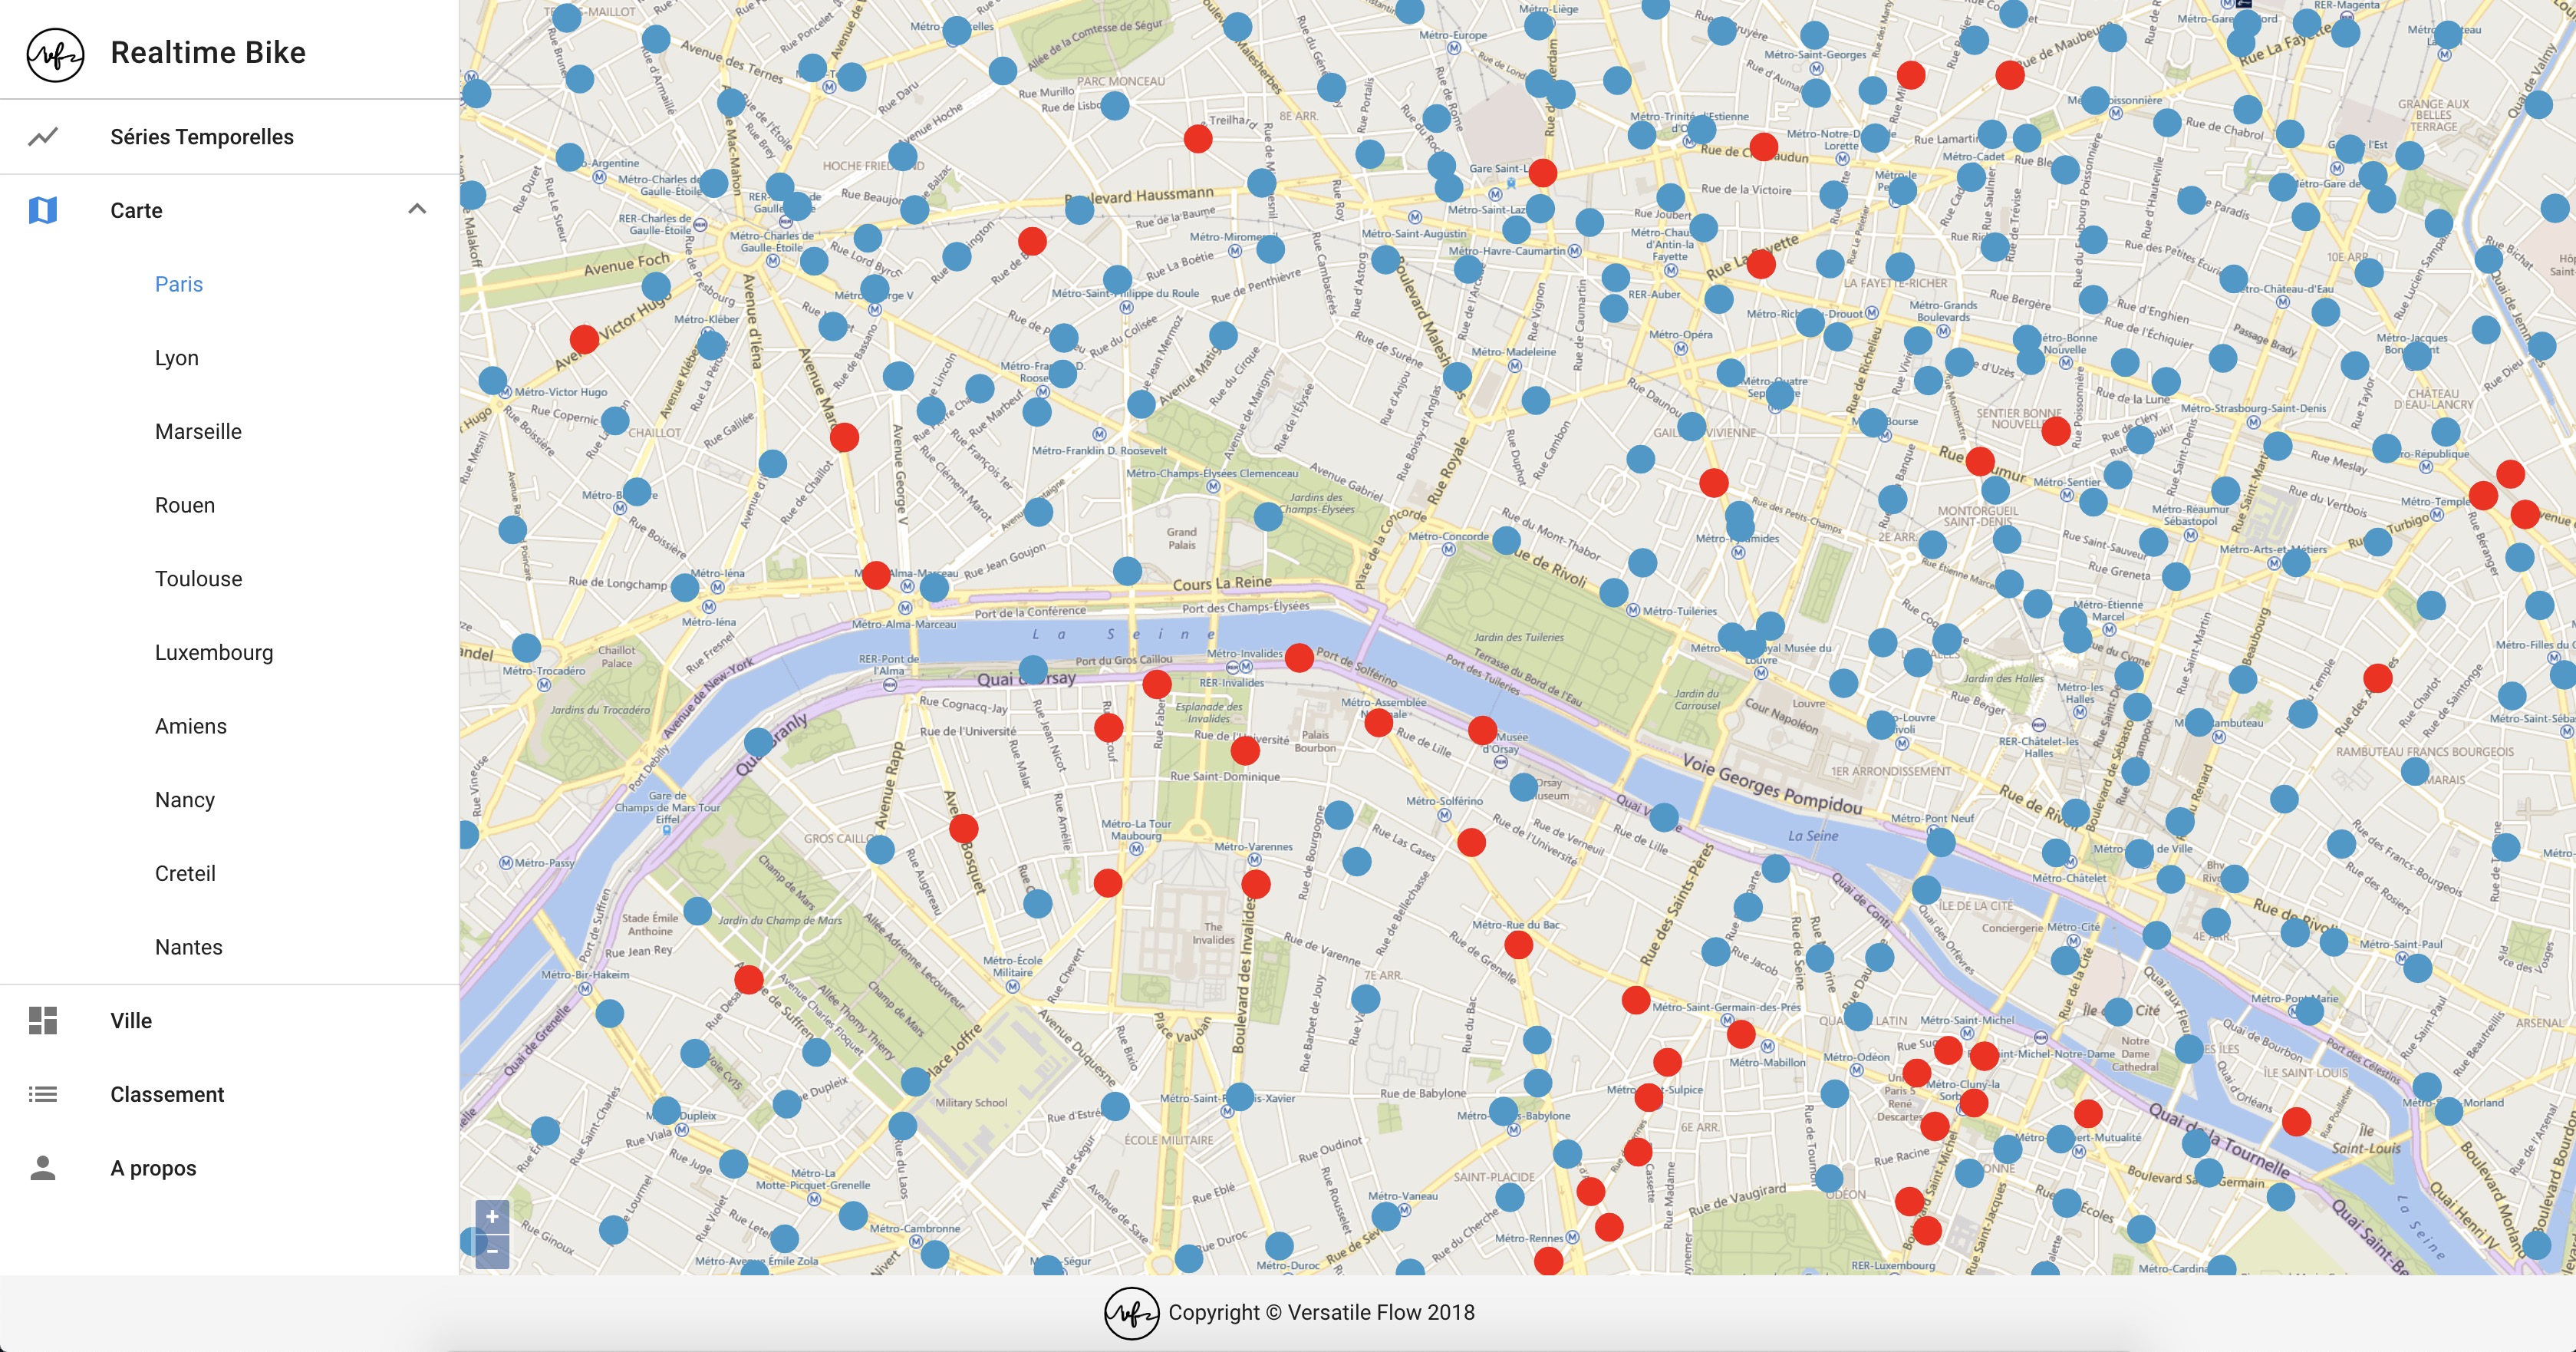Zoom in with the map plus button

click(492, 1217)
